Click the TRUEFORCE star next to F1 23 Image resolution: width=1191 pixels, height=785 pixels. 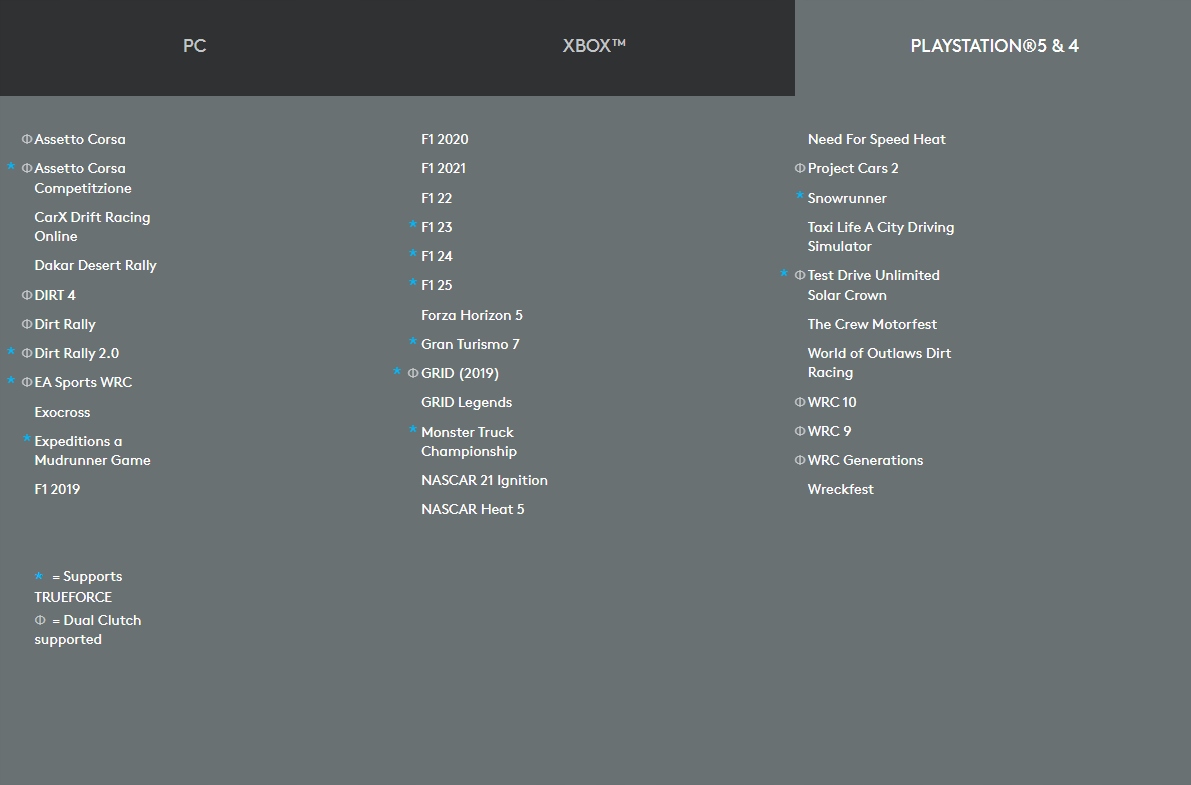click(x=413, y=226)
